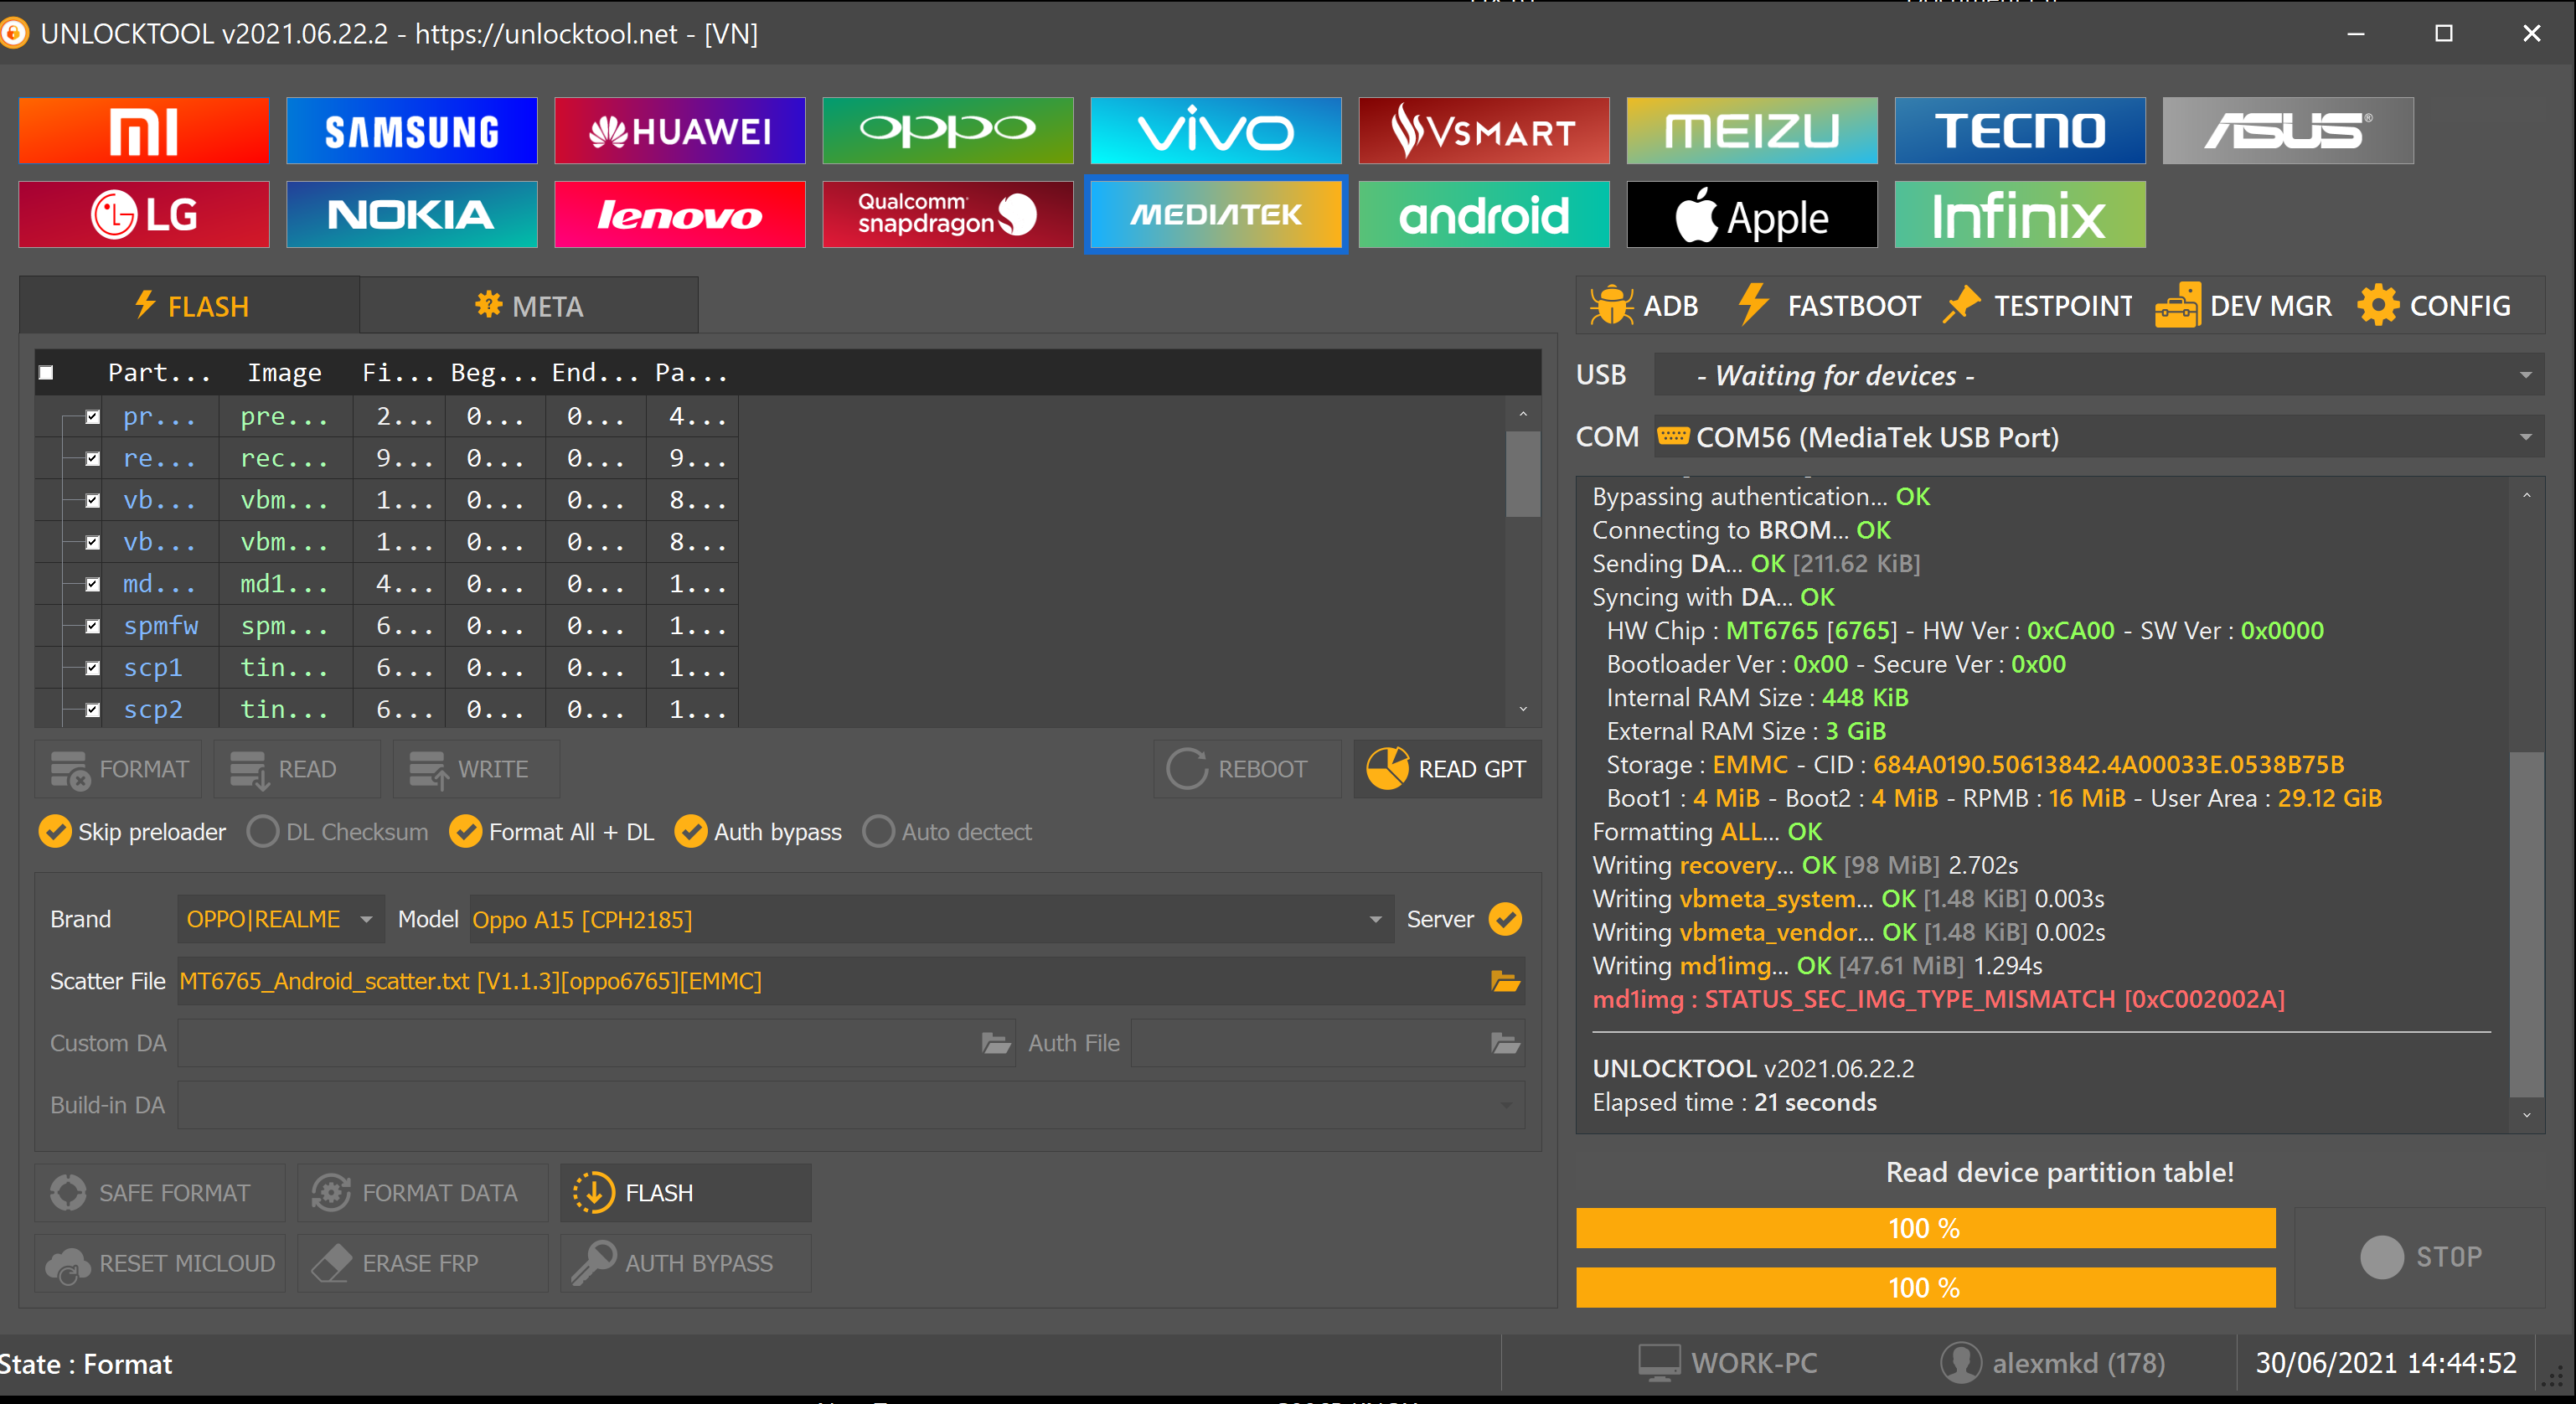Enable Auto dectect option
This screenshot has width=2576, height=1404.
[947, 832]
